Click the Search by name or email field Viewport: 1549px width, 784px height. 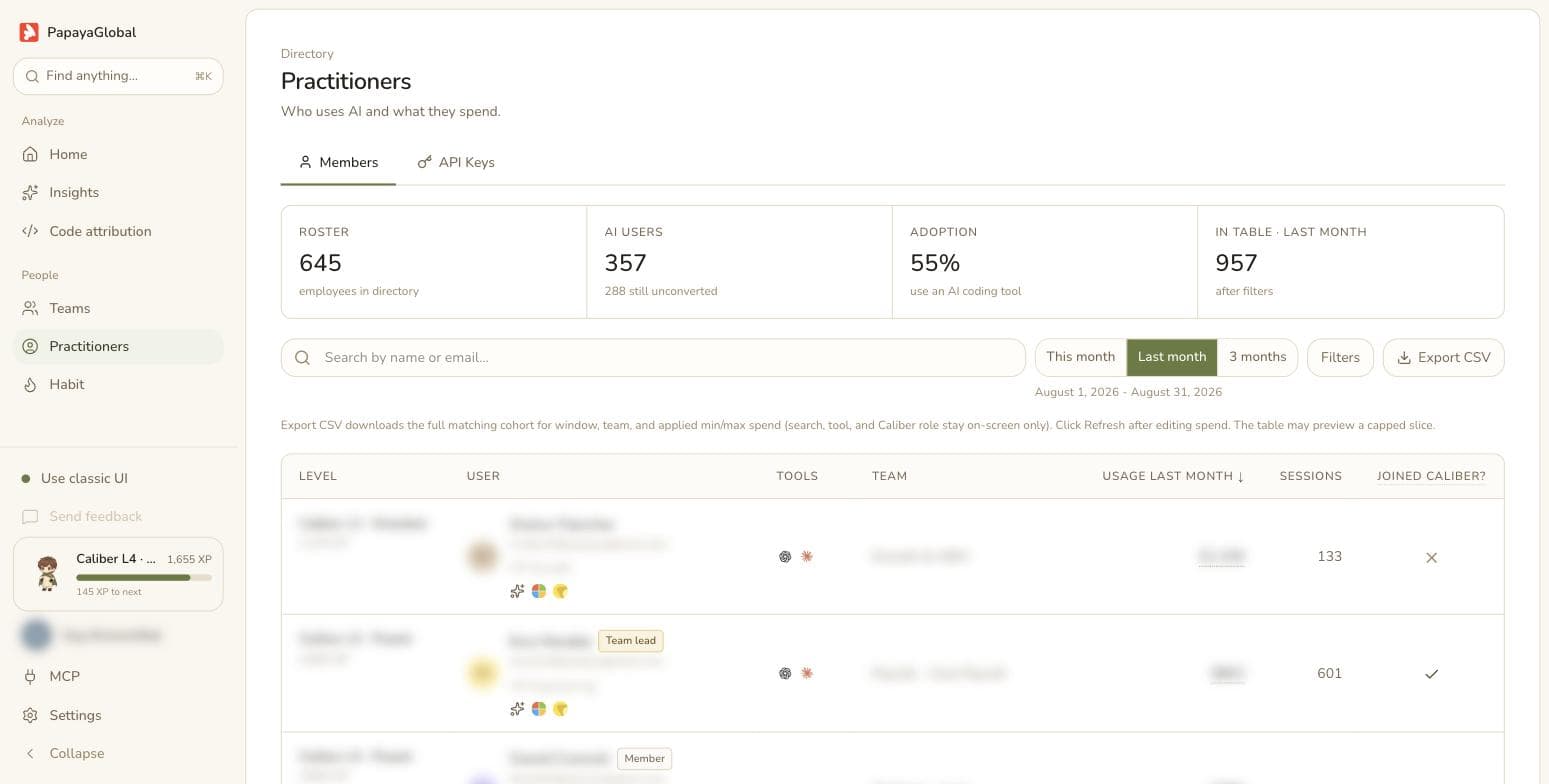653,357
